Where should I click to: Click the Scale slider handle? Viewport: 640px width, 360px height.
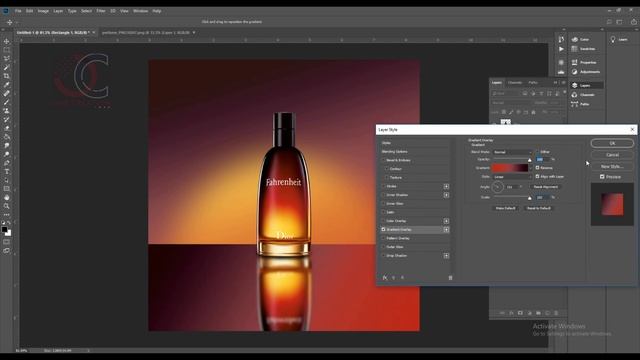[x=530, y=198]
